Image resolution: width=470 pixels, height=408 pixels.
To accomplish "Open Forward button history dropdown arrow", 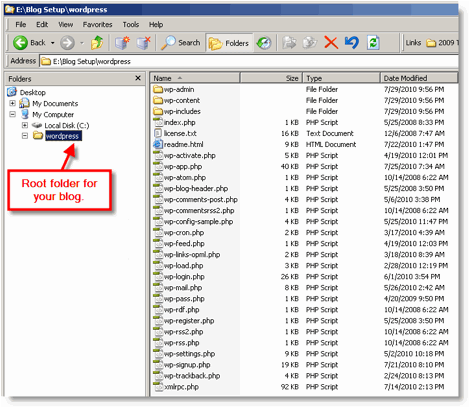I will click(82, 43).
